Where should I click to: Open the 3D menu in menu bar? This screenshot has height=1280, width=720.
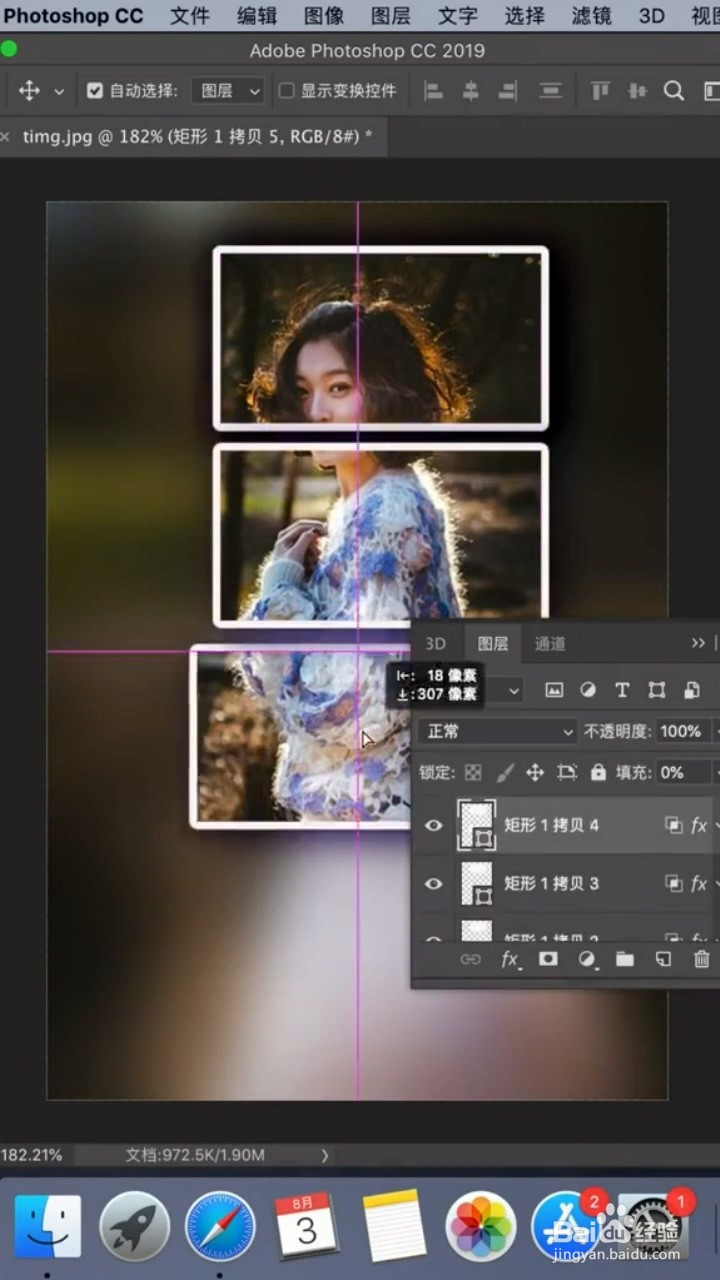(652, 16)
